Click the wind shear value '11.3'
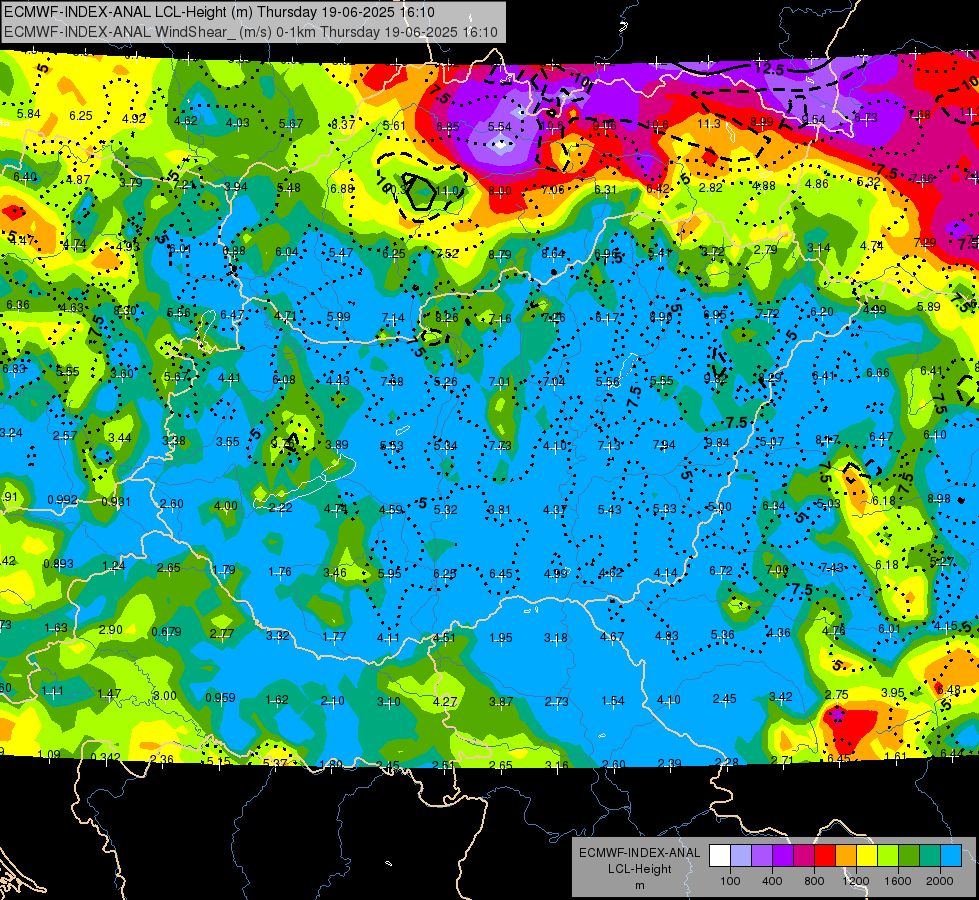Image resolution: width=979 pixels, height=900 pixels. (709, 124)
